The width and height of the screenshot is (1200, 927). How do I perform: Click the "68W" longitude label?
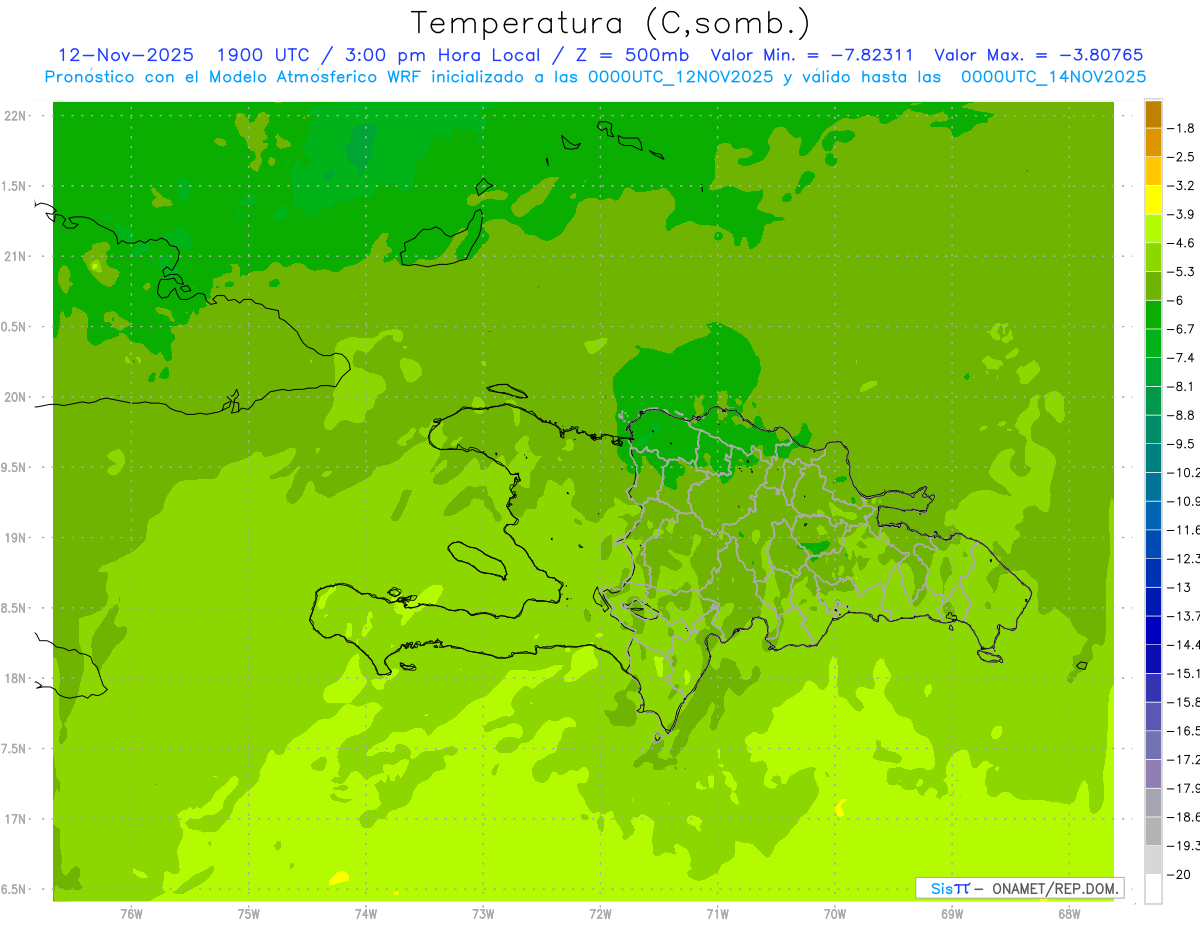point(1069,913)
